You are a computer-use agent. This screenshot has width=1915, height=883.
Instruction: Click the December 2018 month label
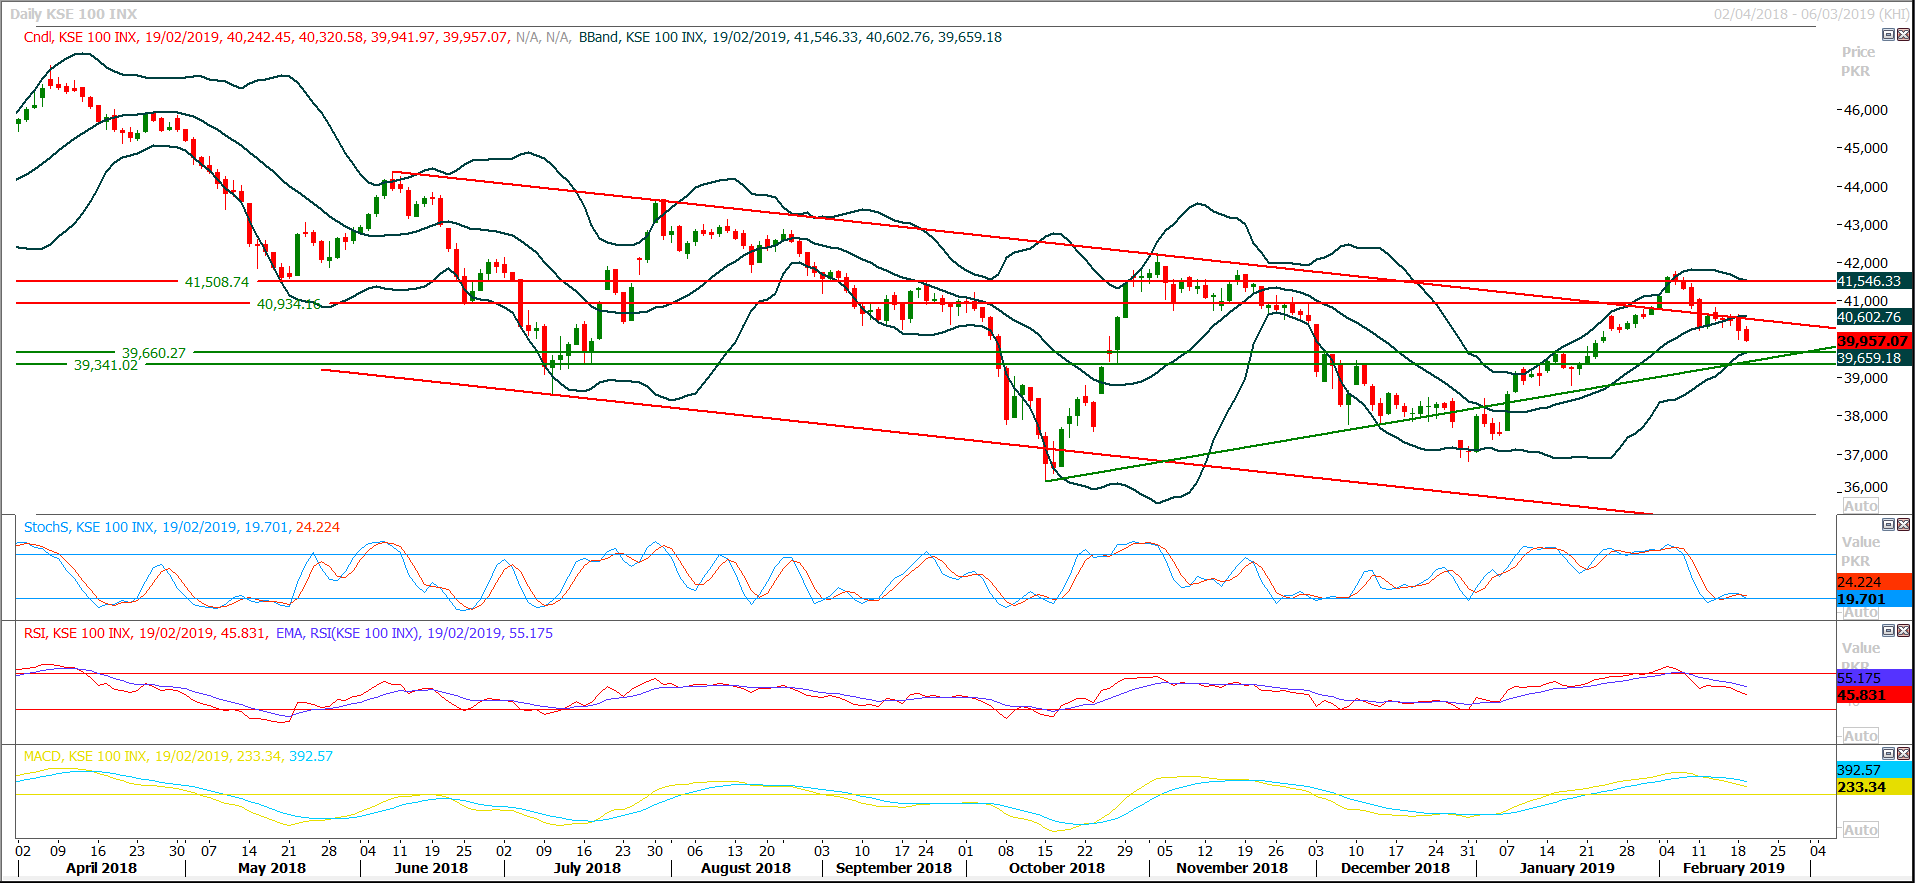1395,868
